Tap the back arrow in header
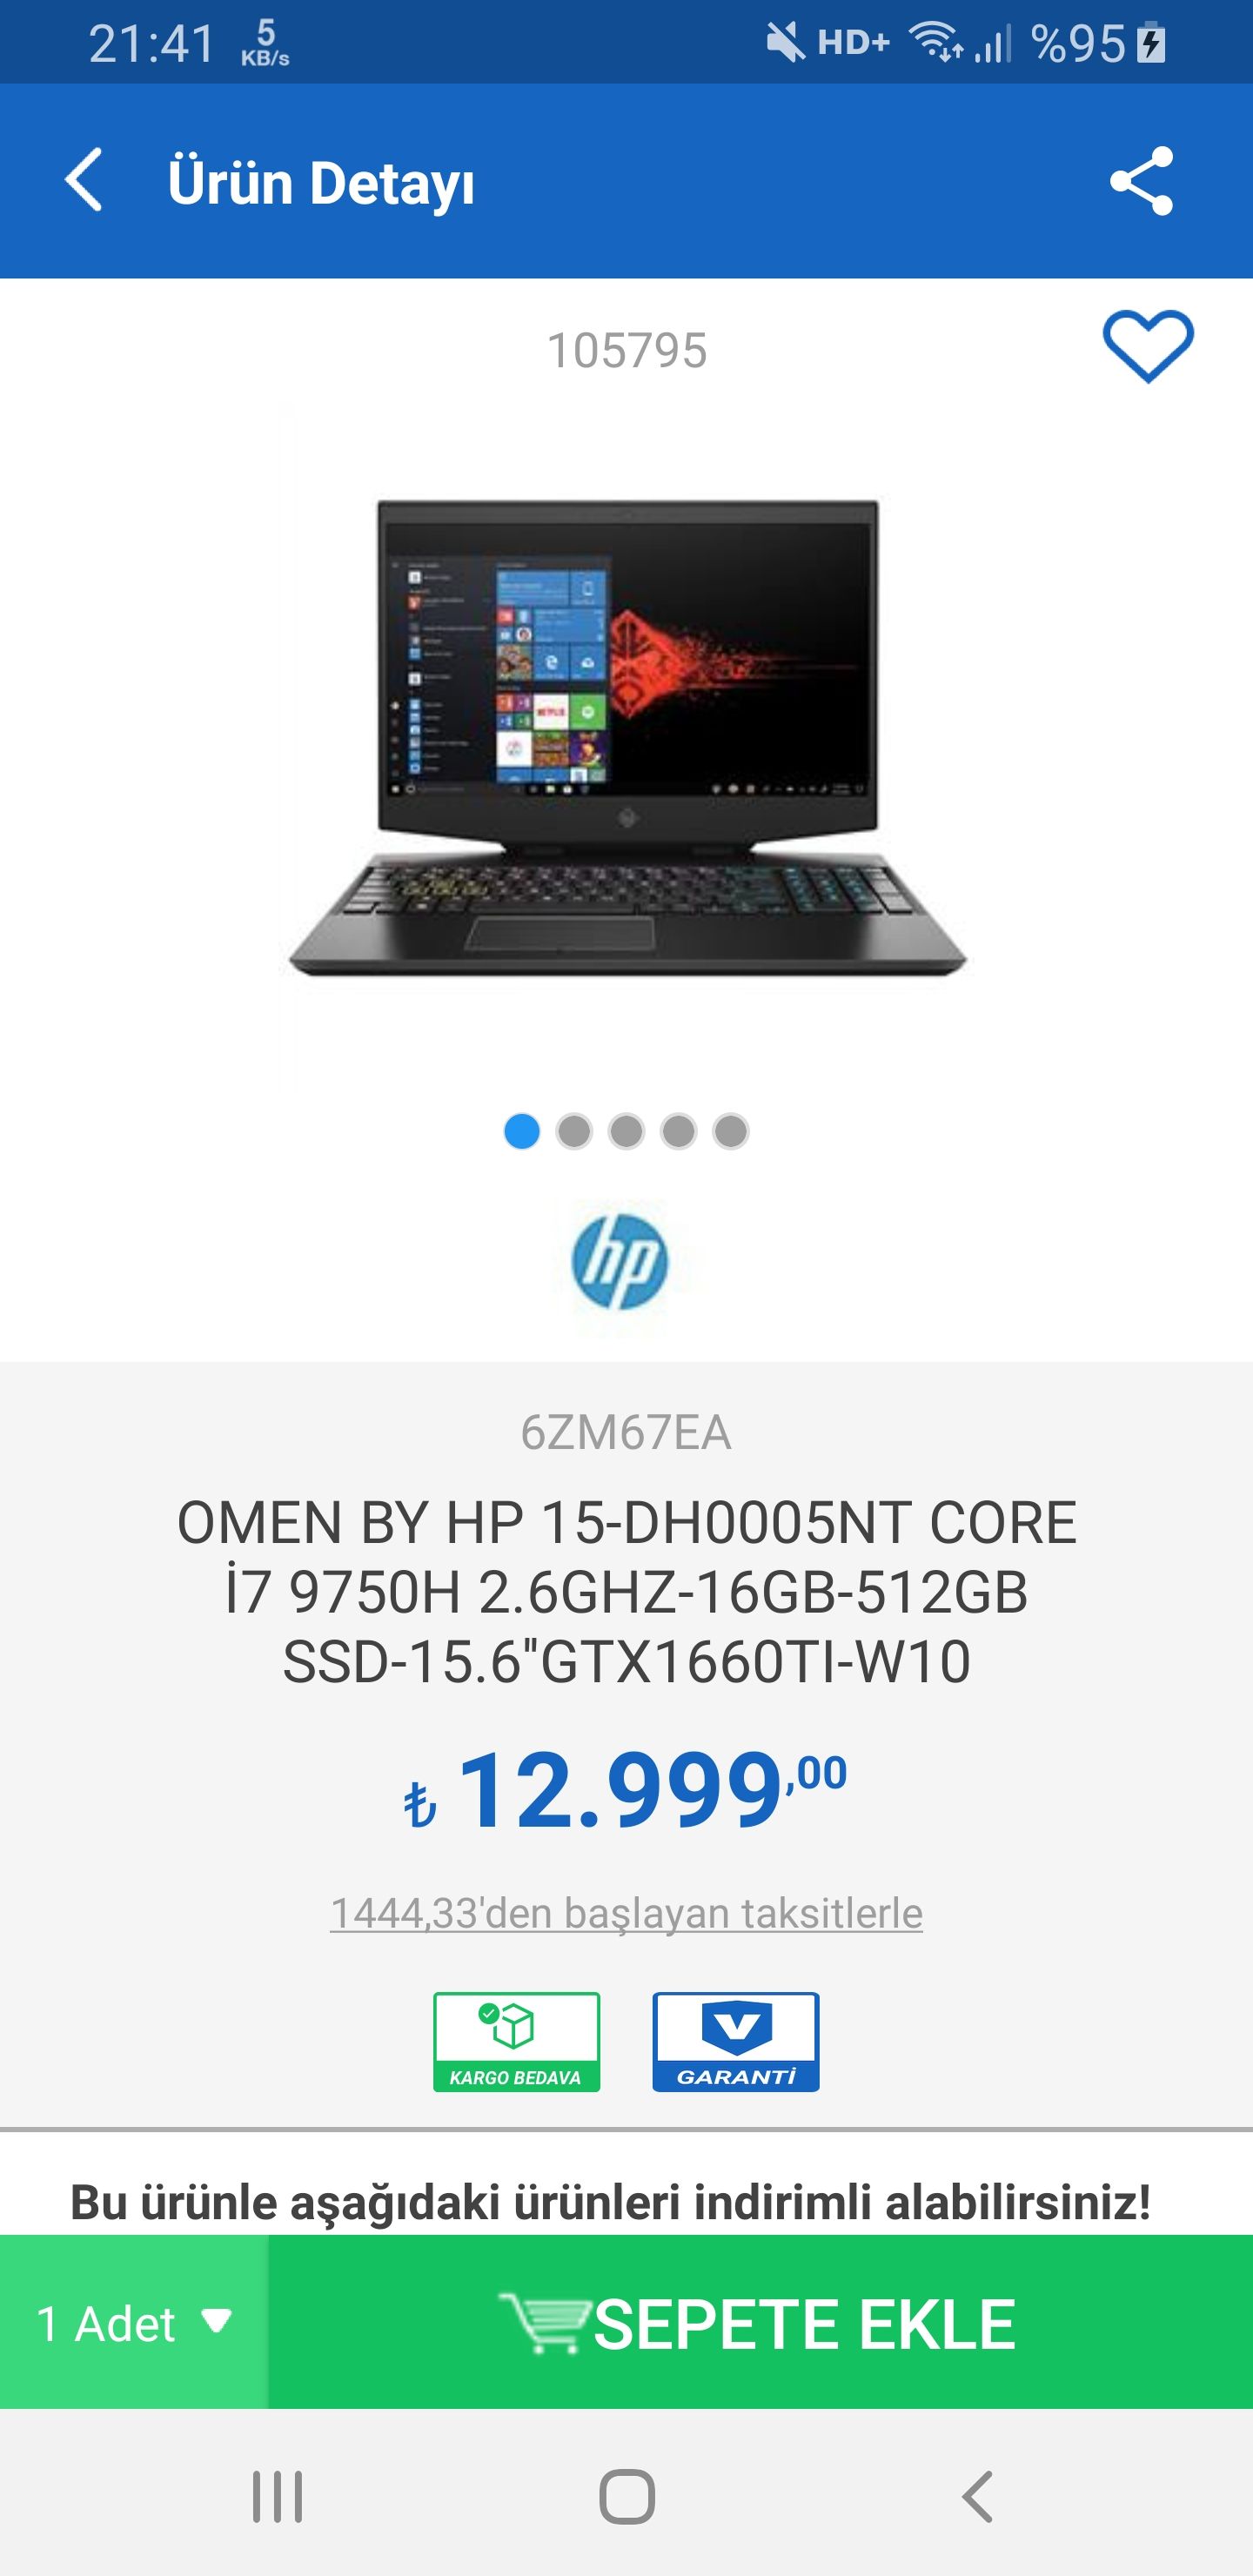Image resolution: width=1253 pixels, height=2576 pixels. tap(84, 181)
